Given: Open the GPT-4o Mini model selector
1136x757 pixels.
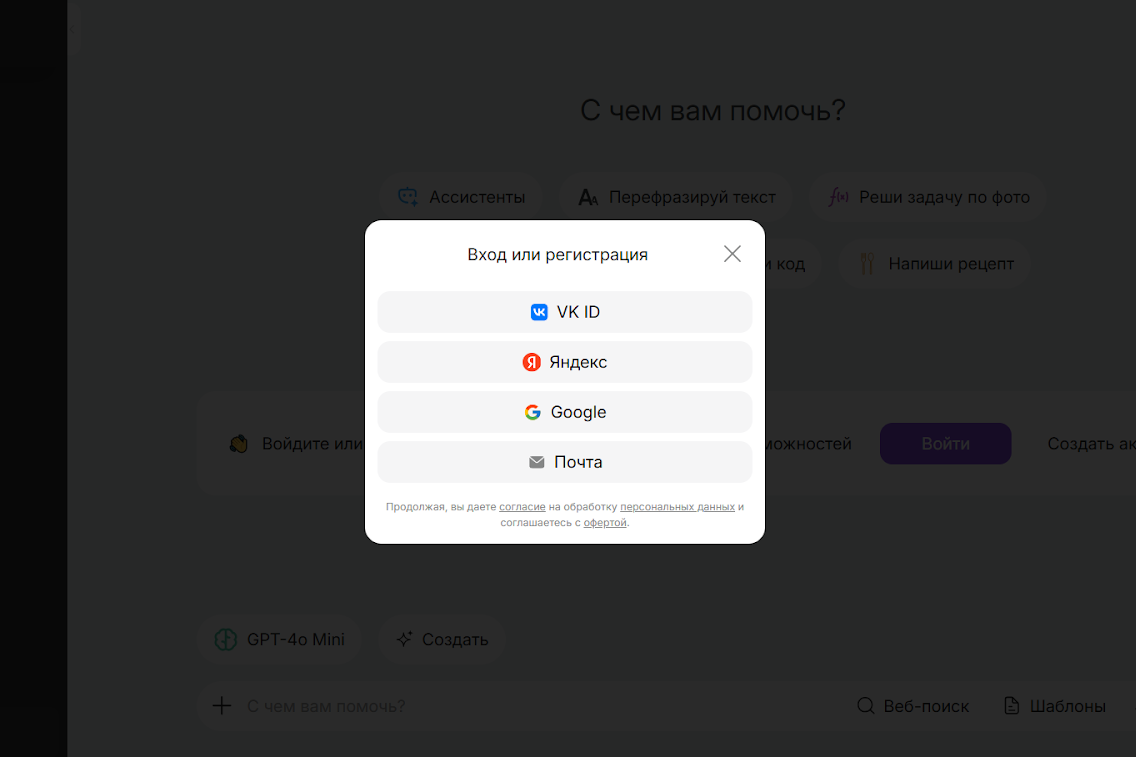Looking at the screenshot, I should click(x=280, y=640).
